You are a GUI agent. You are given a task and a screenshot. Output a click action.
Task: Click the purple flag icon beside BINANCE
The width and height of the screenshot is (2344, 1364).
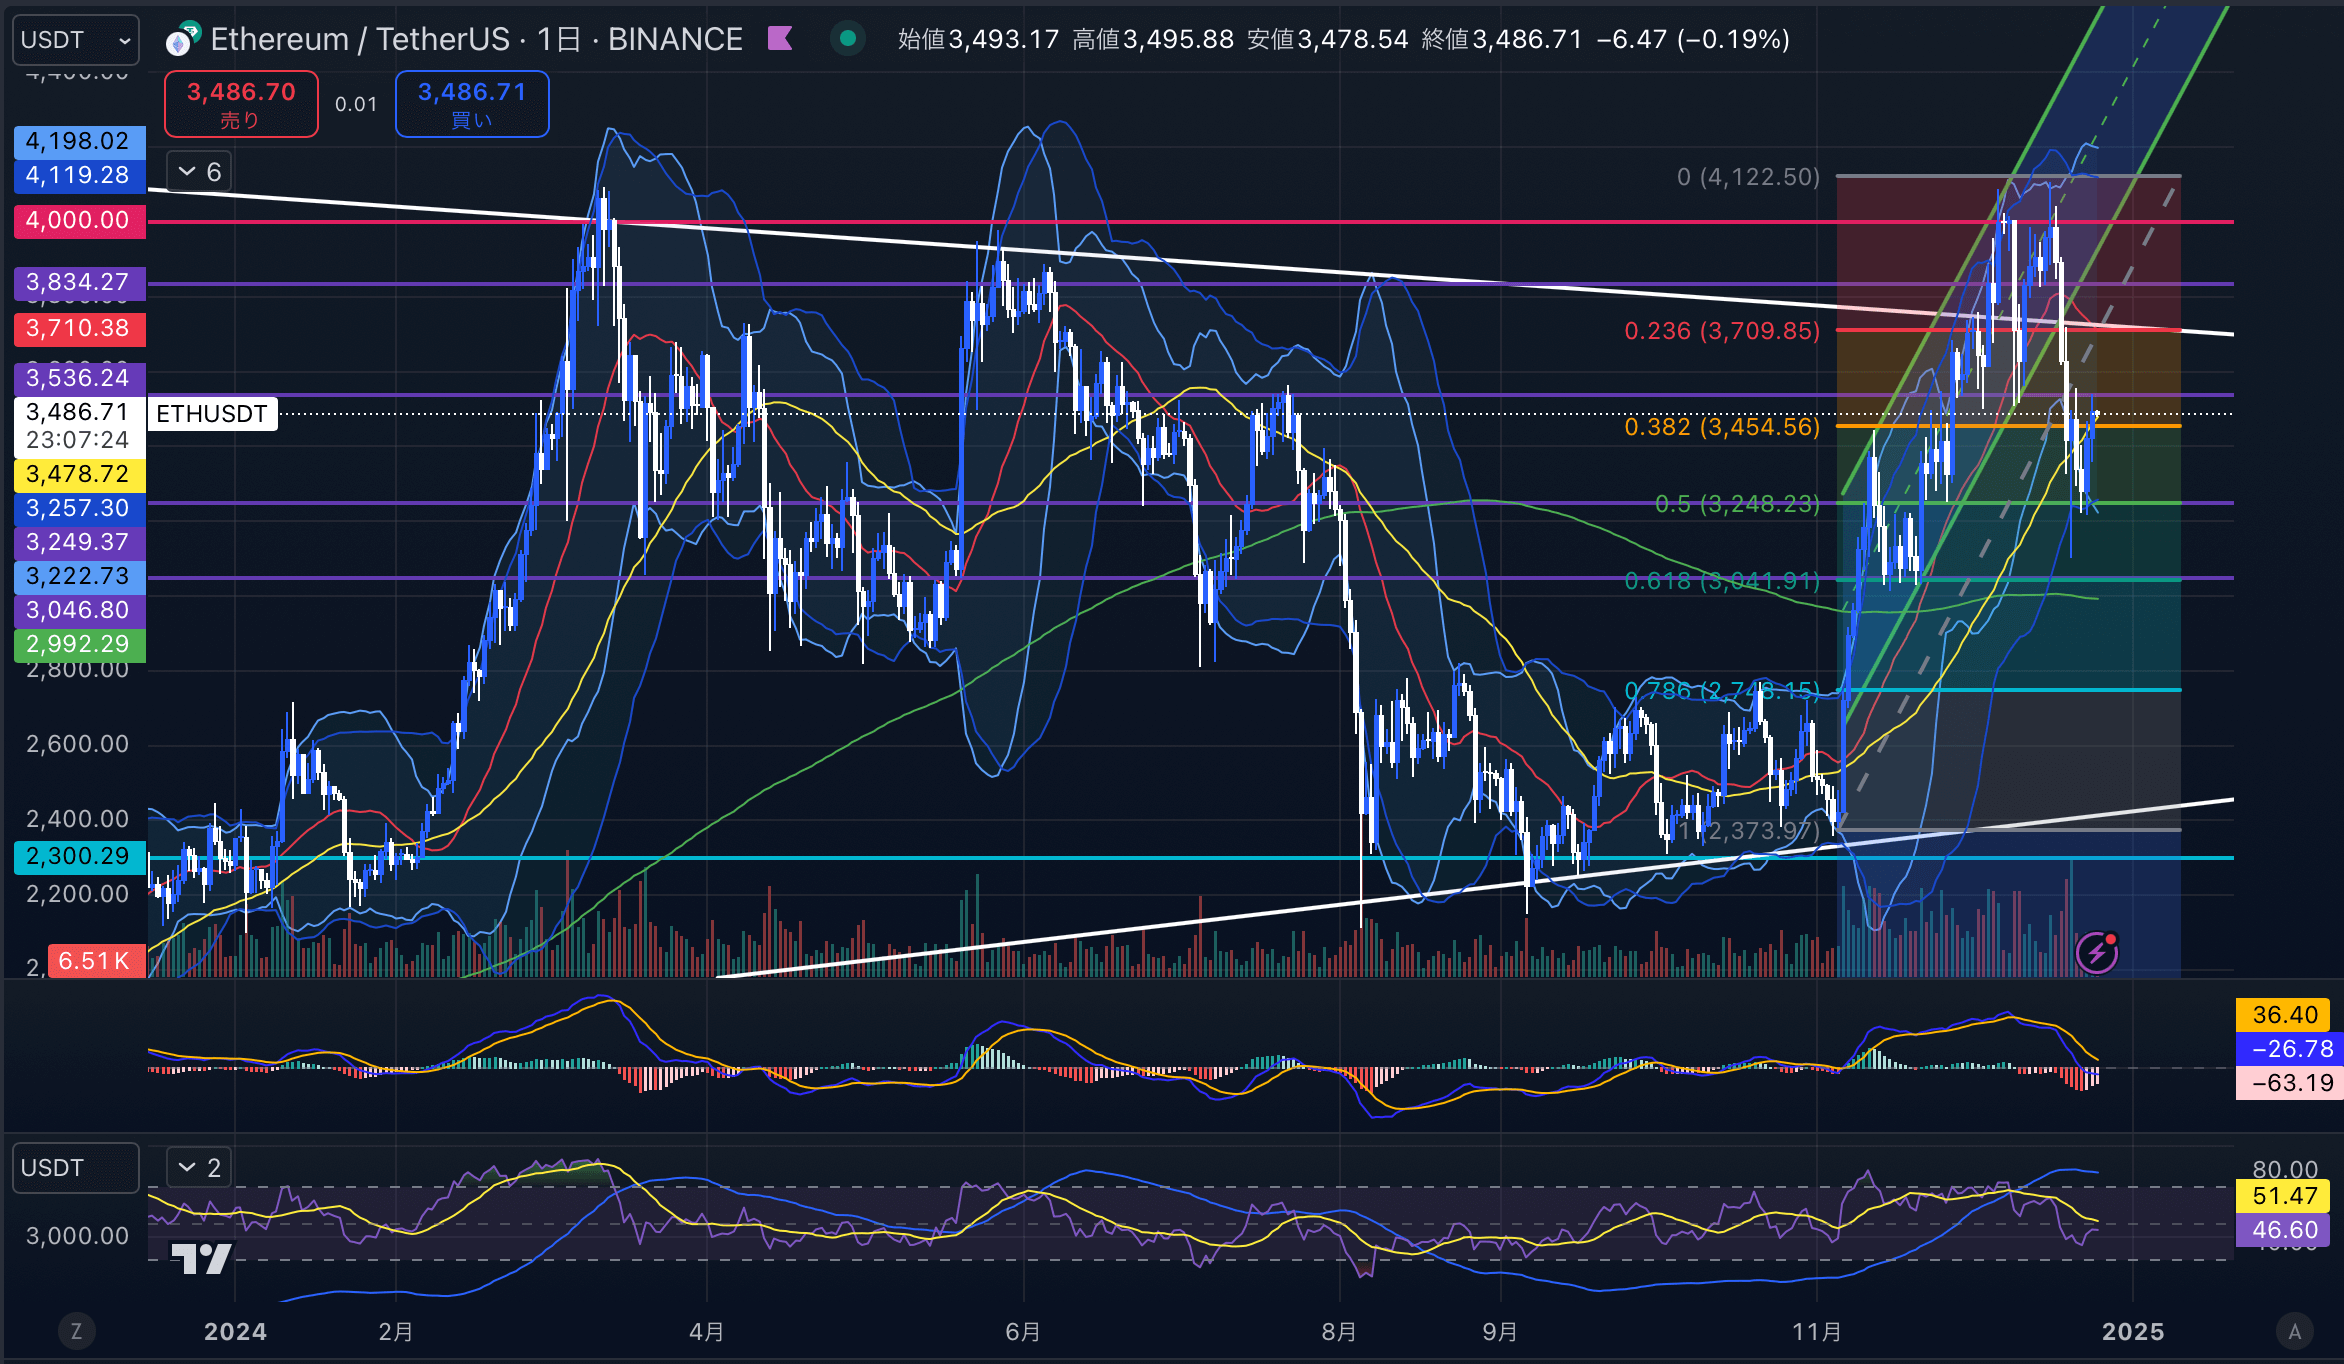click(780, 39)
